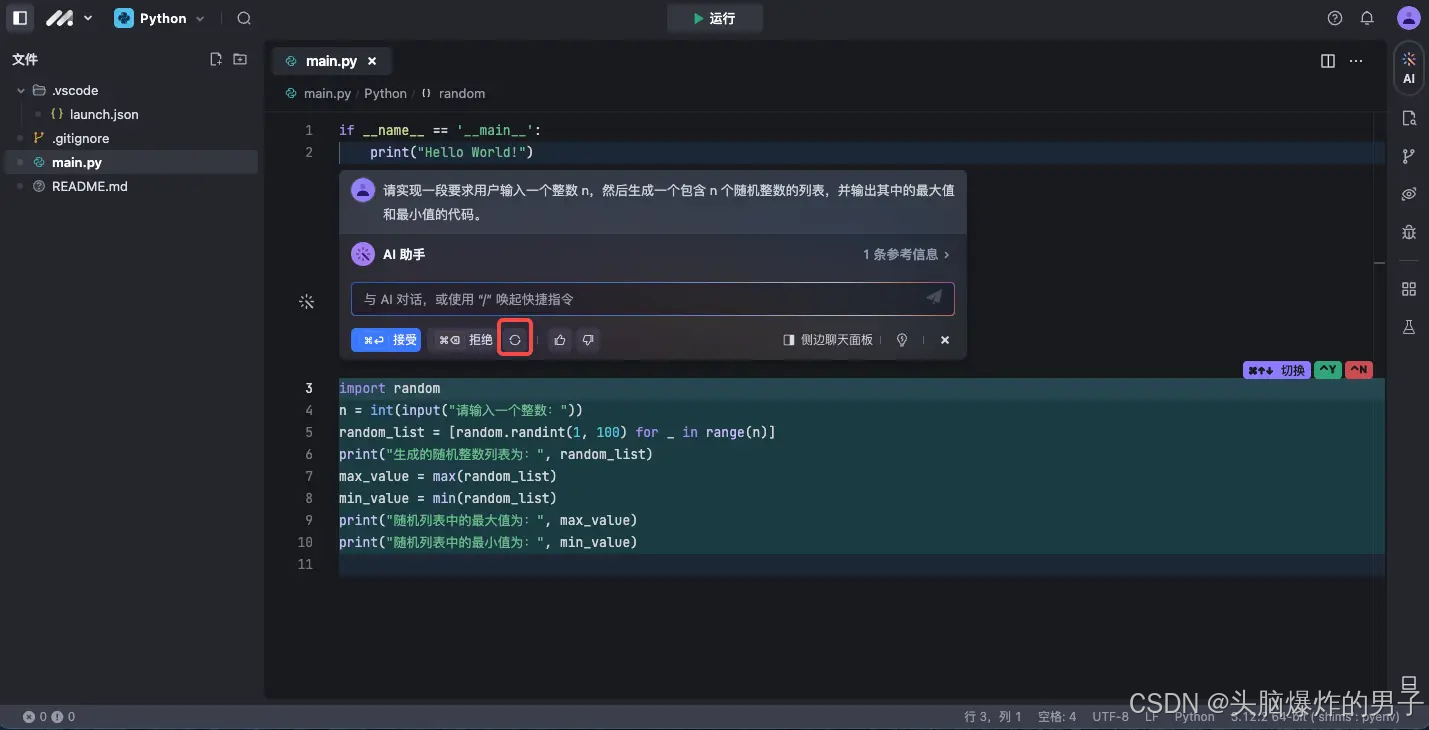The image size is (1429, 730).
Task: Select the flask testing panel icon
Action: click(x=1408, y=326)
